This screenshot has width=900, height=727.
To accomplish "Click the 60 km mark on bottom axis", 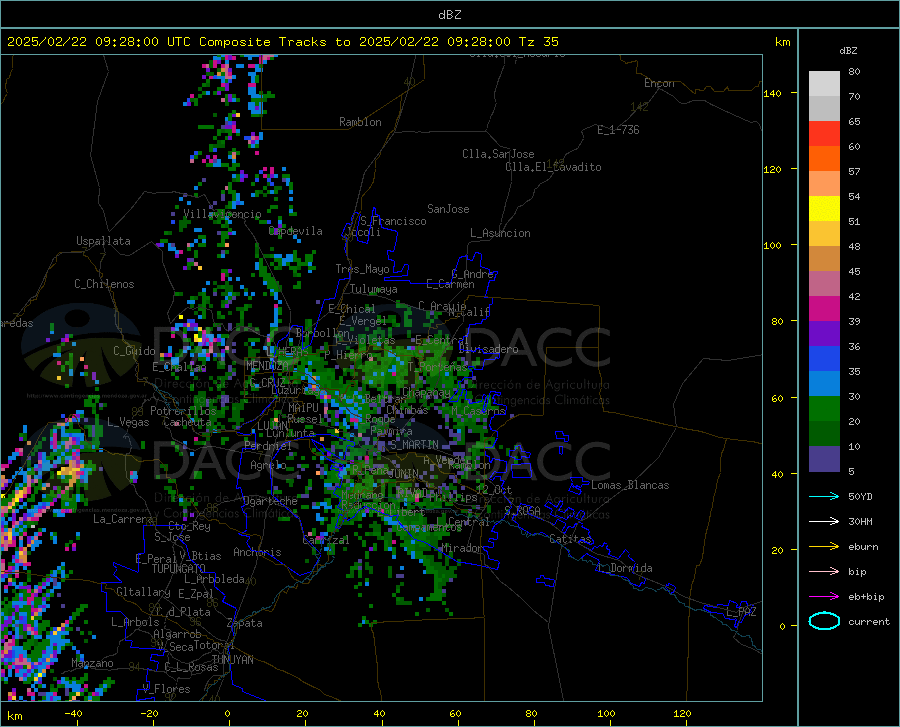I will click(x=455, y=714).
